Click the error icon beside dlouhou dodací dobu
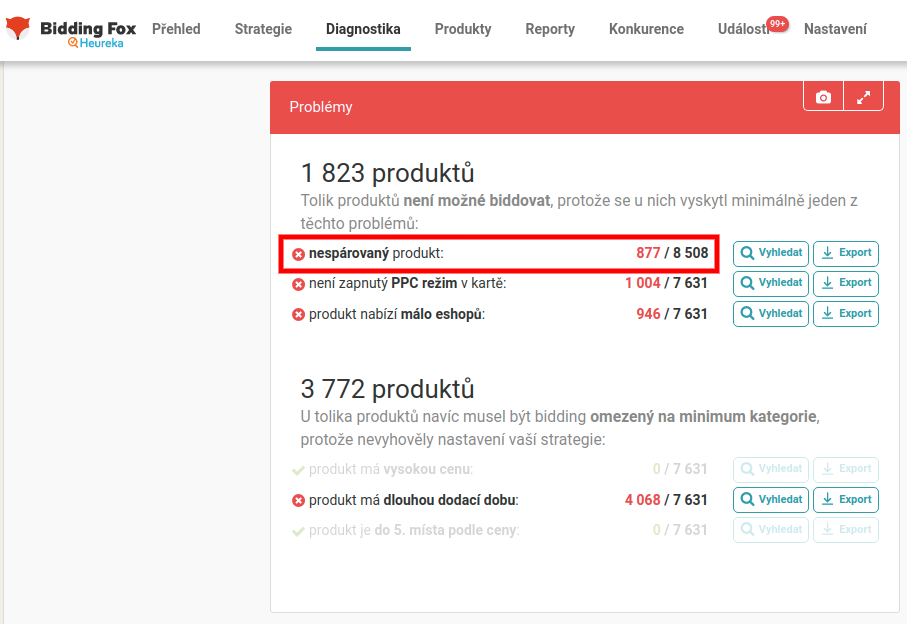 coord(298,501)
